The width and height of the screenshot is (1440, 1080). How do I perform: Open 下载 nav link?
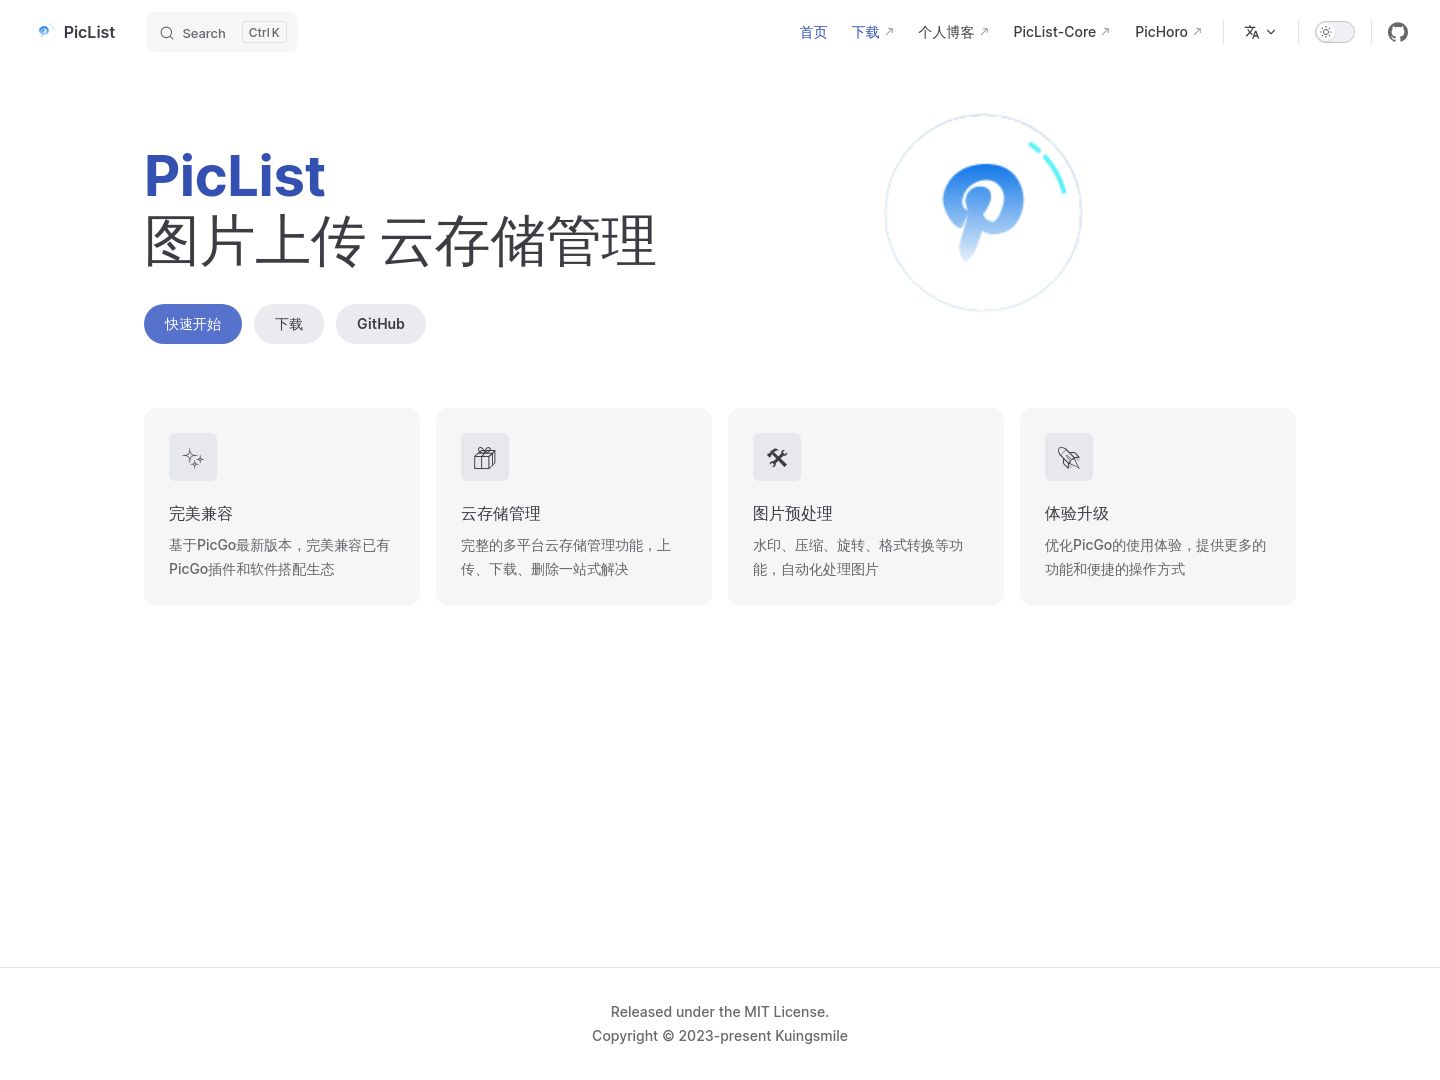872,32
